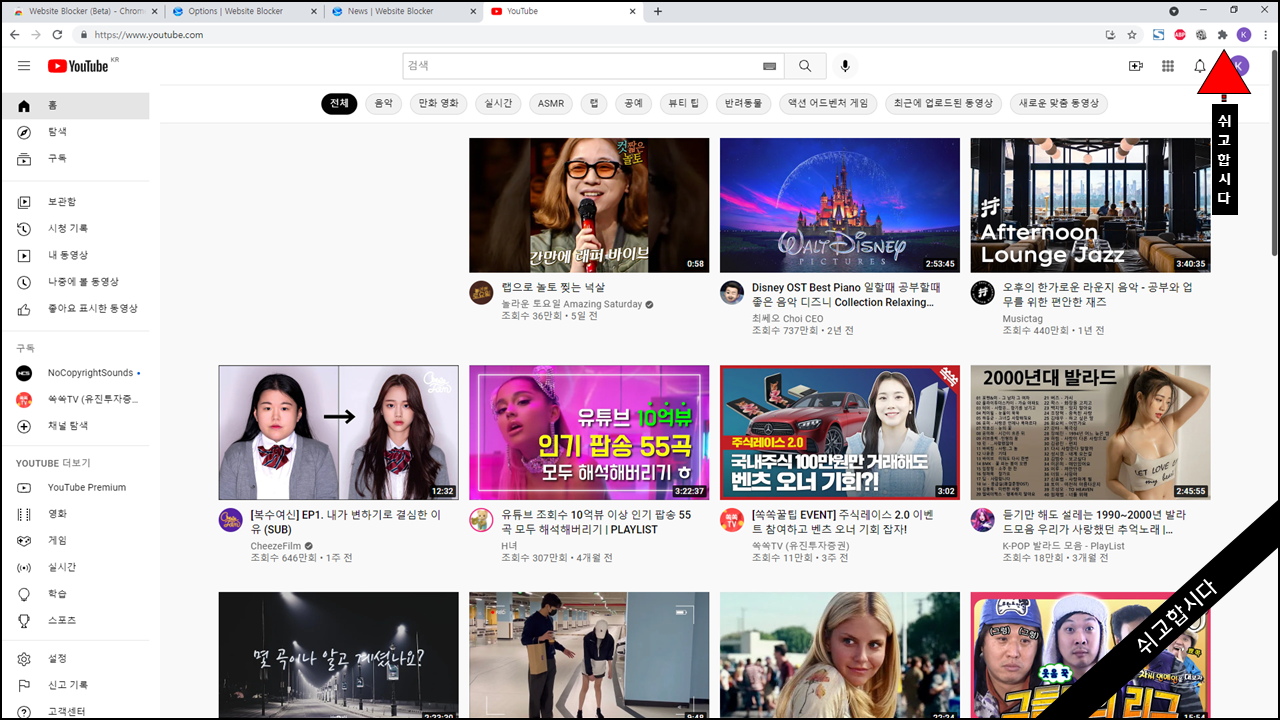Select the 공예 filter chip
Viewport: 1280px width, 720px height.
click(x=634, y=103)
